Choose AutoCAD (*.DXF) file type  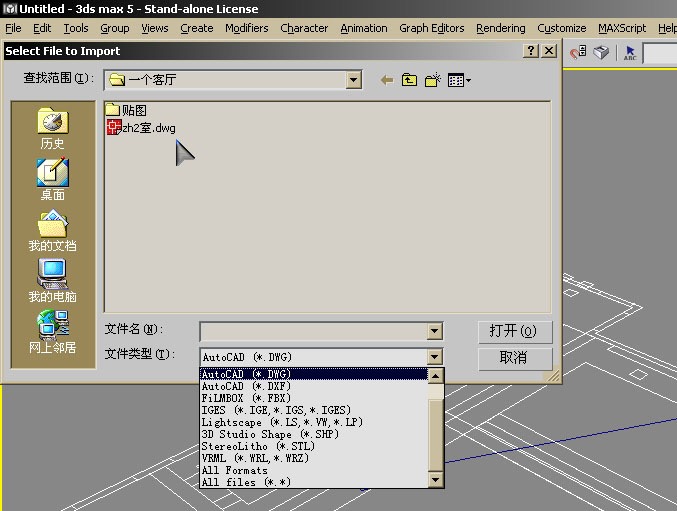[x=314, y=386]
